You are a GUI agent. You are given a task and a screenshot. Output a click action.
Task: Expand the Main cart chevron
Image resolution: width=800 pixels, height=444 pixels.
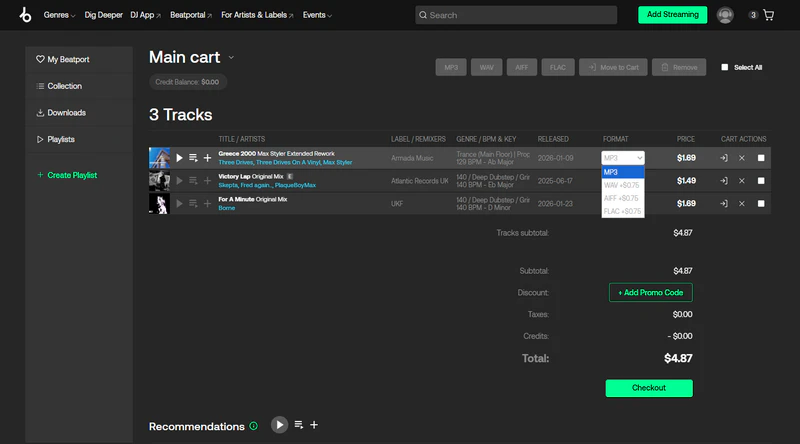(x=231, y=58)
